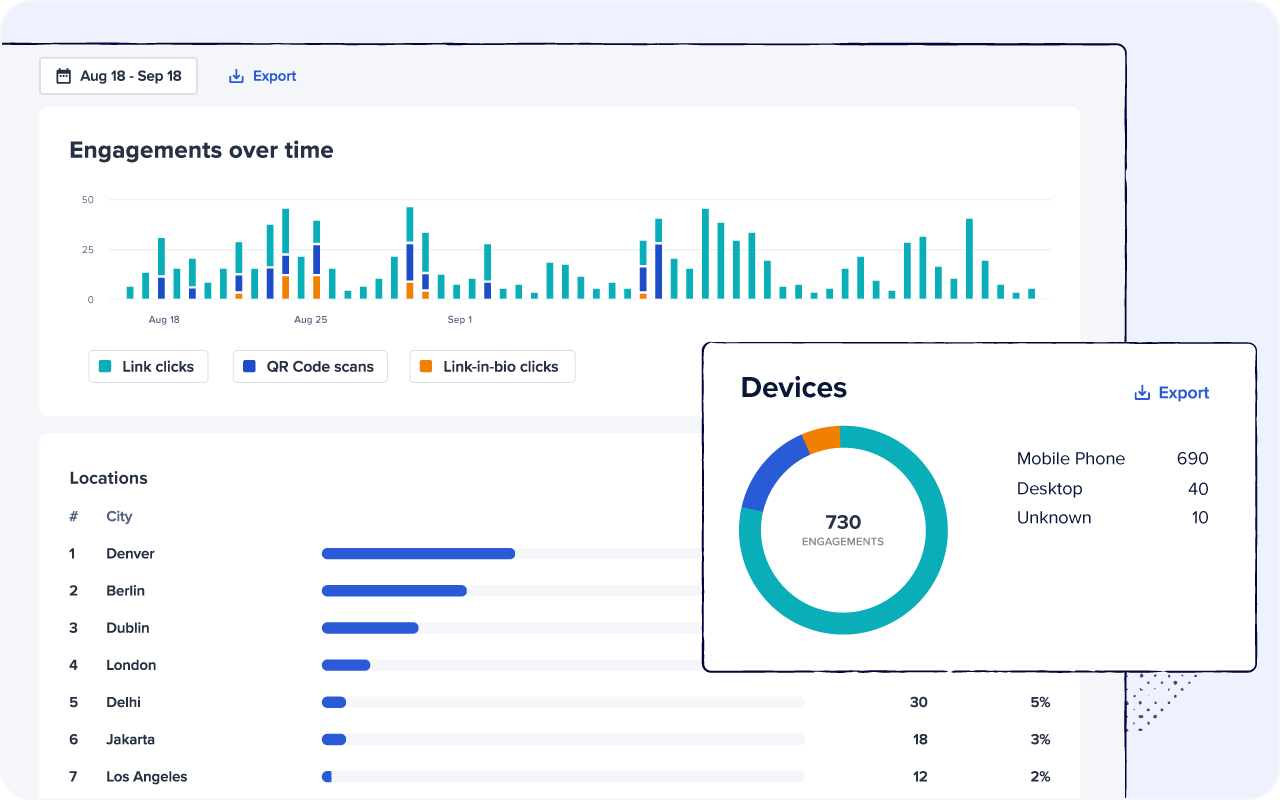Select the Los Angeles location row
1280x800 pixels.
(x=146, y=777)
